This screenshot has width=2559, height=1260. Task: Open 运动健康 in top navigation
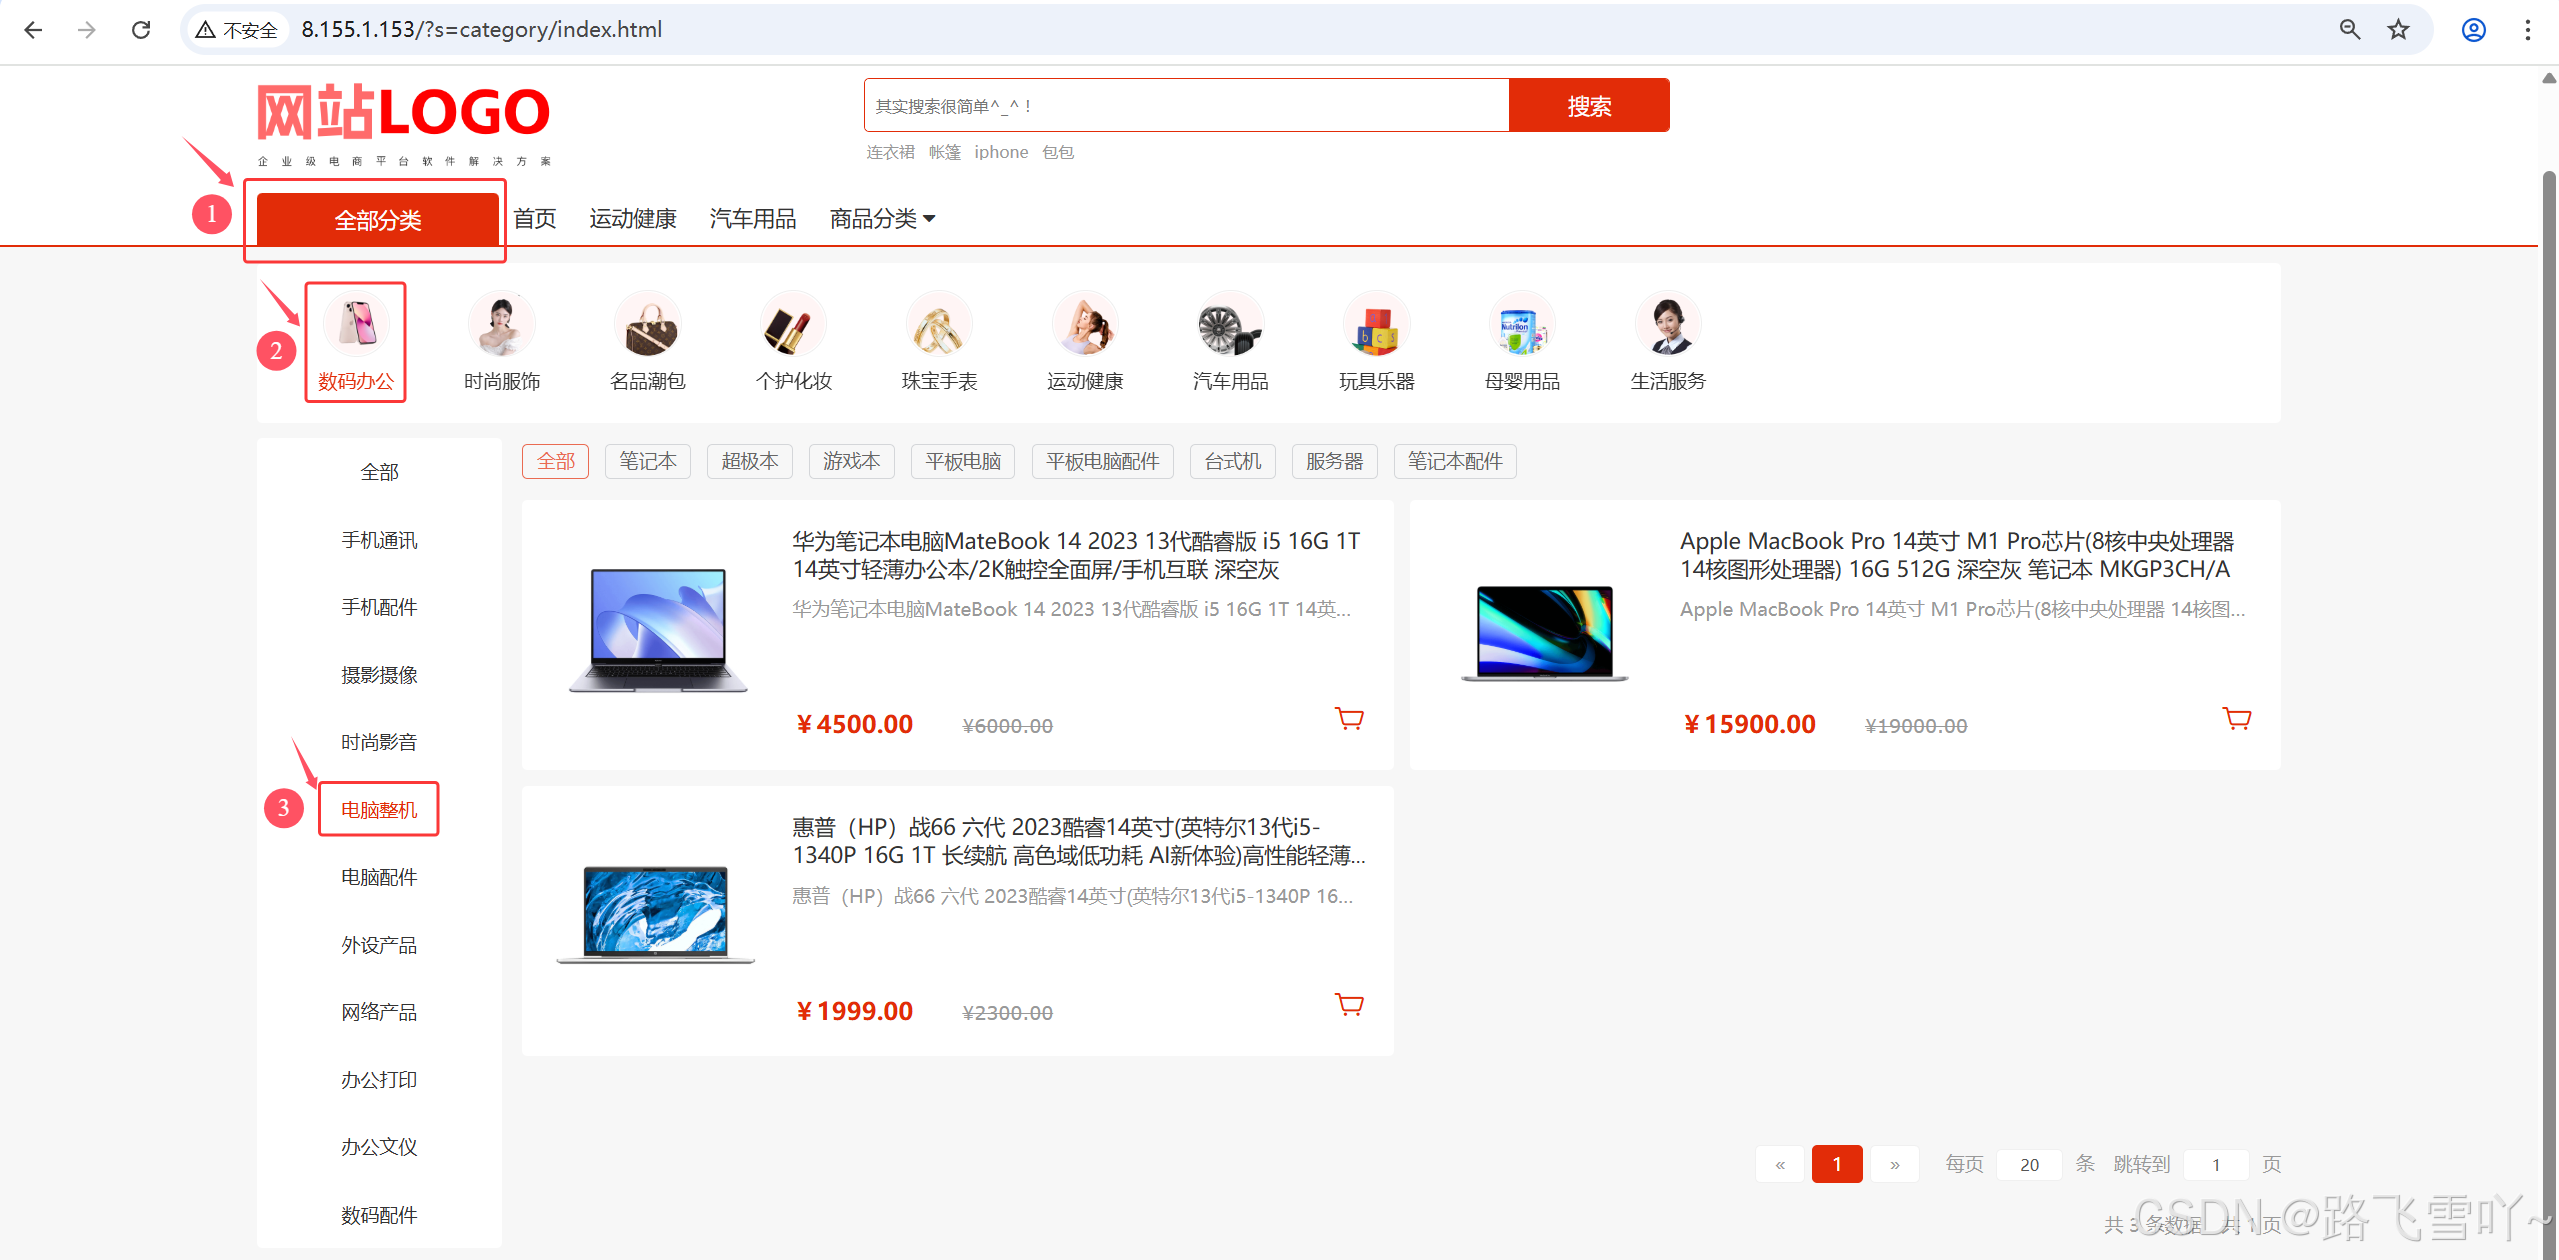tap(632, 219)
